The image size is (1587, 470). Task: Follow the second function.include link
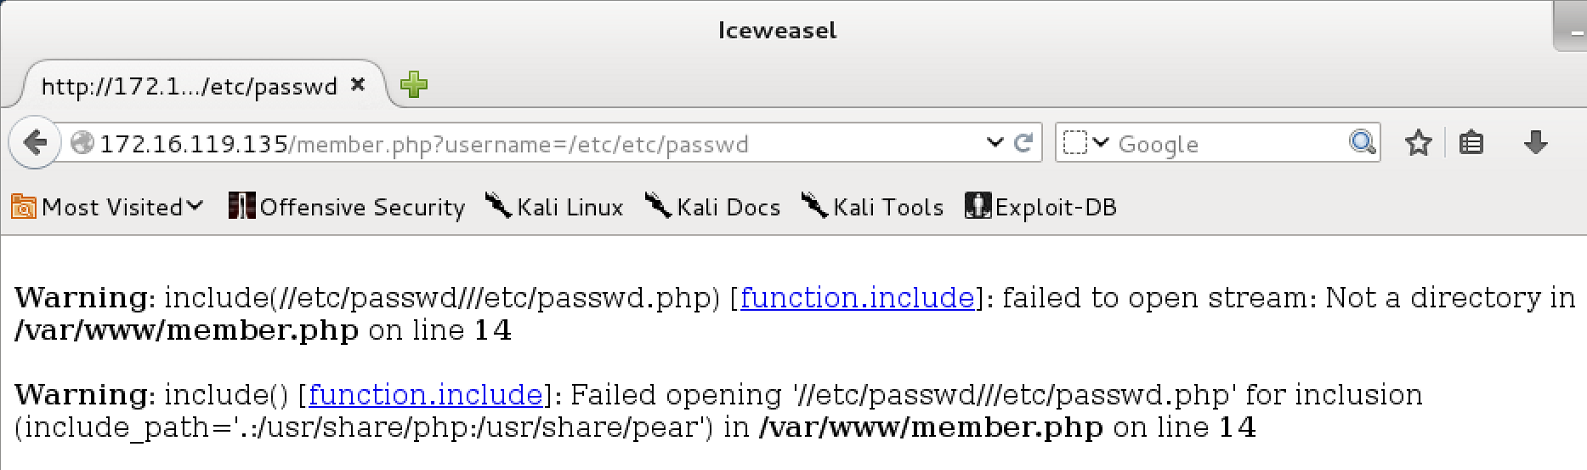426,394
